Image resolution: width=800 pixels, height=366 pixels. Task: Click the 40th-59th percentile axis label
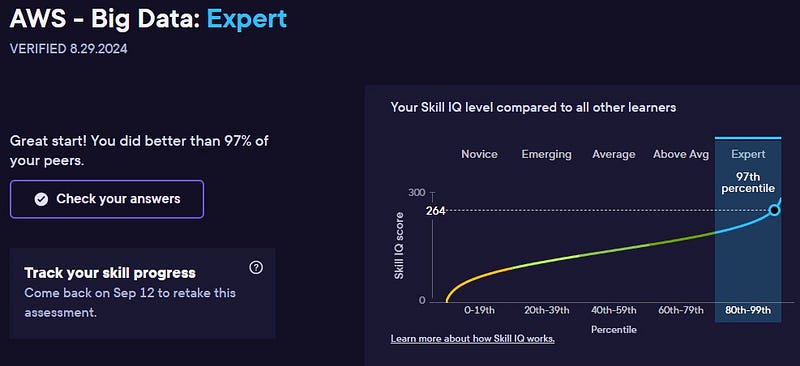[x=614, y=310]
